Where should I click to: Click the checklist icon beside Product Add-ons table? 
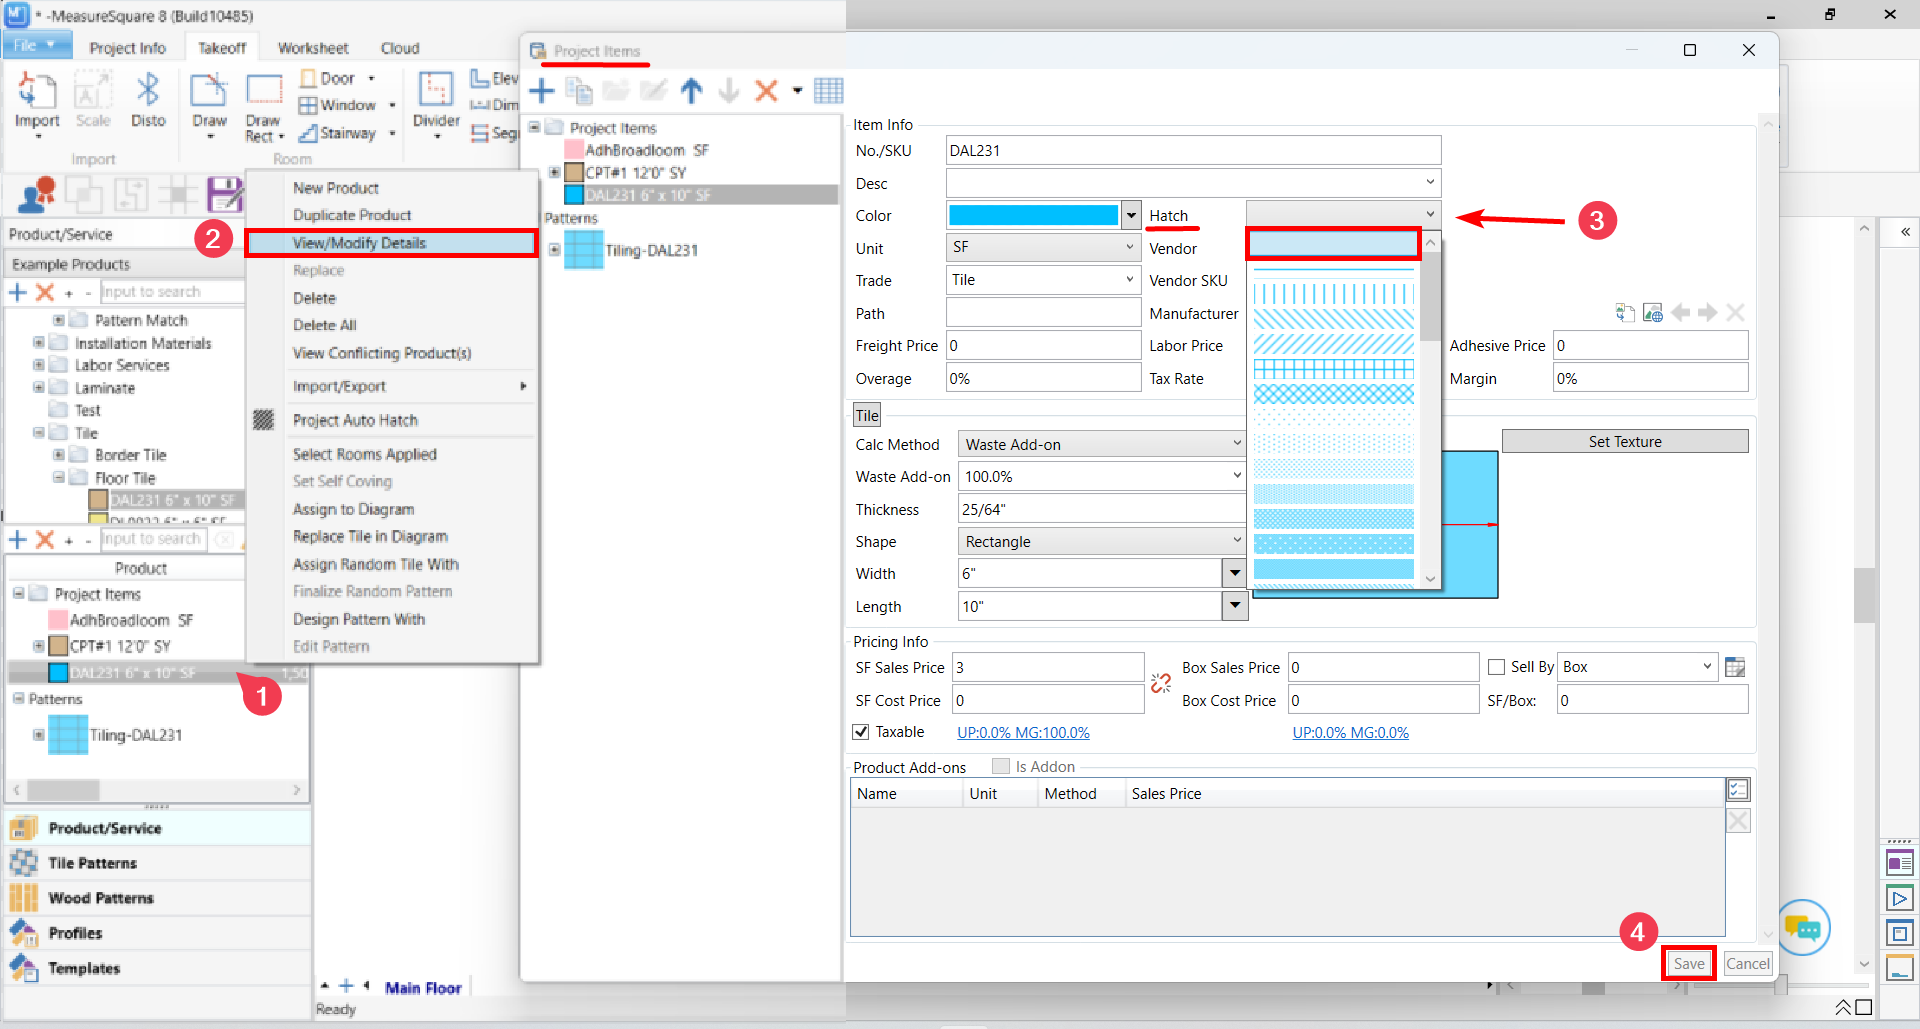click(1738, 790)
